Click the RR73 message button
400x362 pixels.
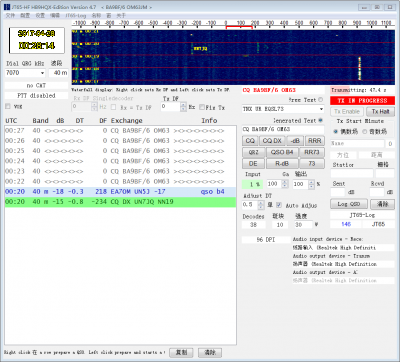312,152
